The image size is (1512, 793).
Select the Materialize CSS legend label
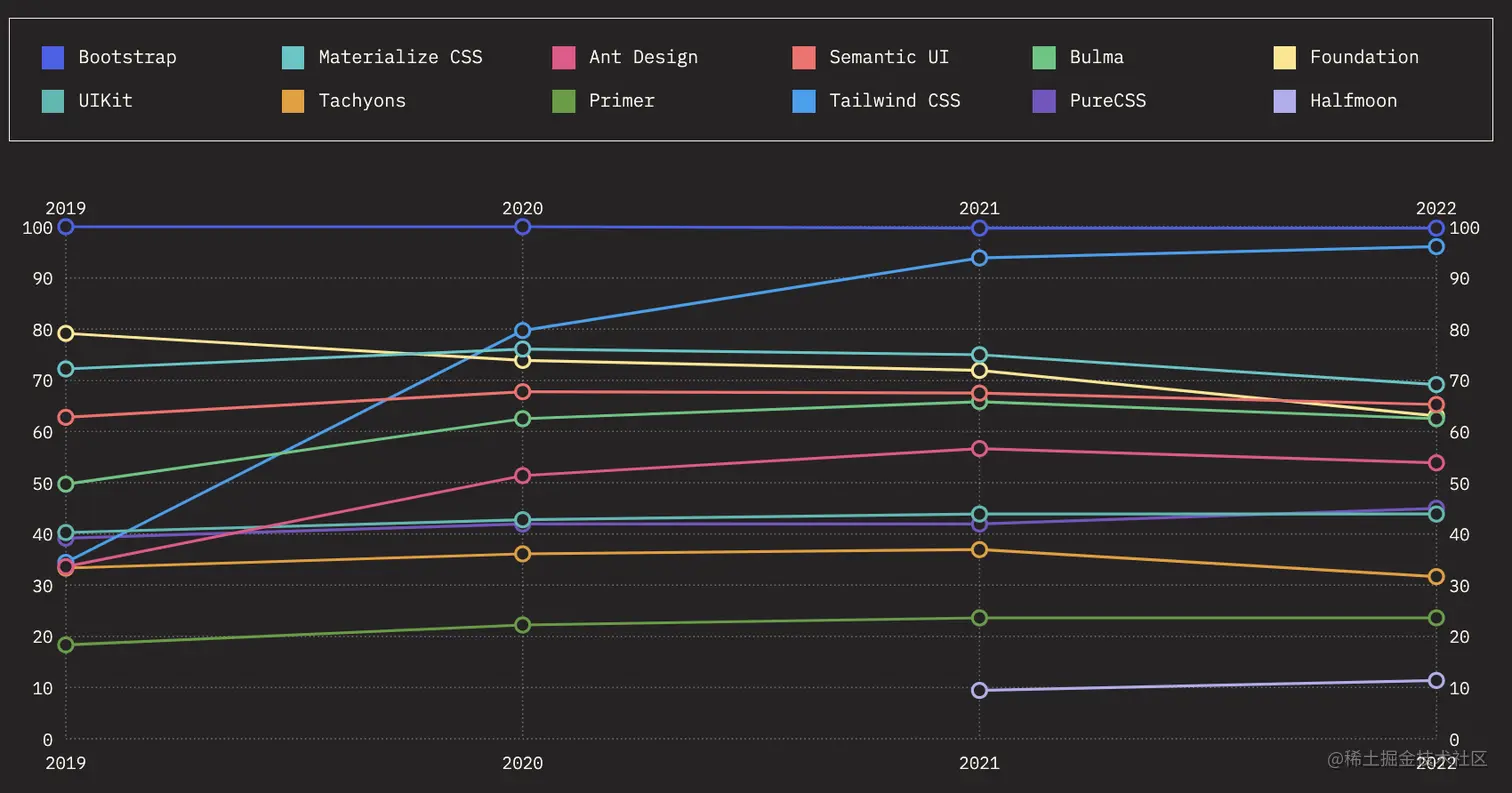[x=400, y=57]
